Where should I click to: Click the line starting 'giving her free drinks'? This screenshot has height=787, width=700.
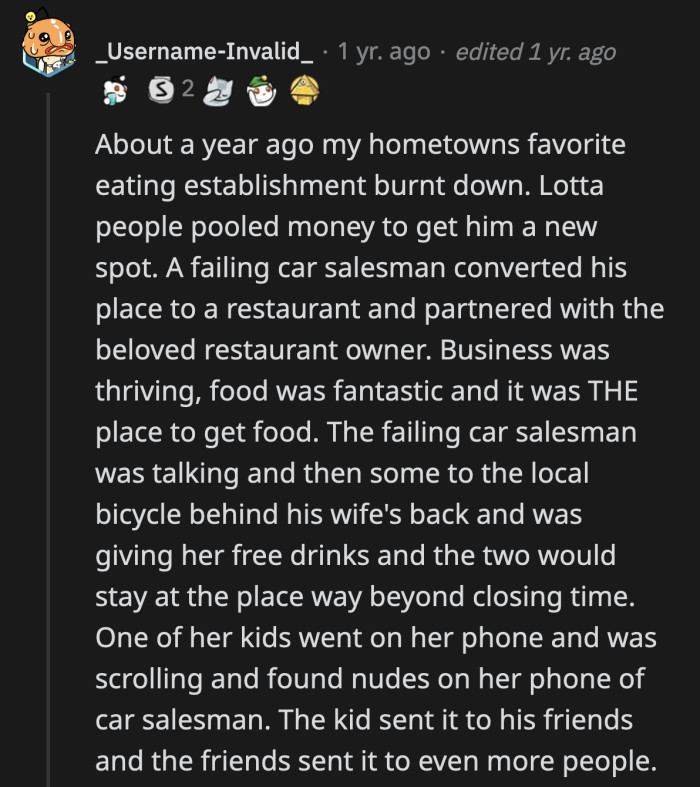[356, 555]
